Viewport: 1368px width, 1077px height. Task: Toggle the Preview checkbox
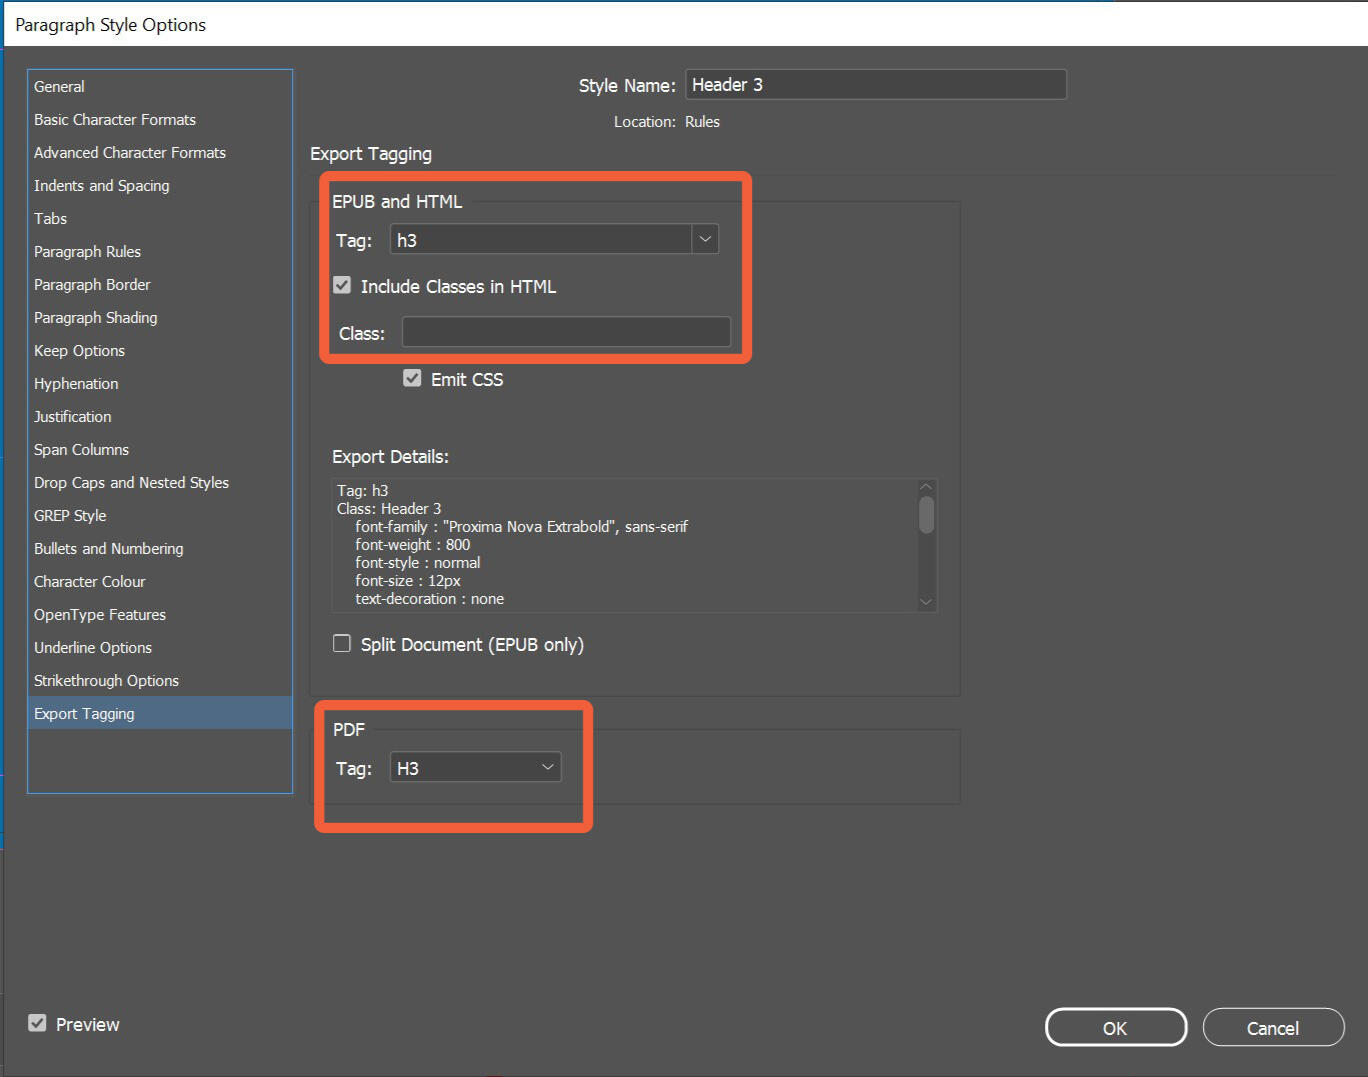pyautogui.click(x=37, y=1023)
